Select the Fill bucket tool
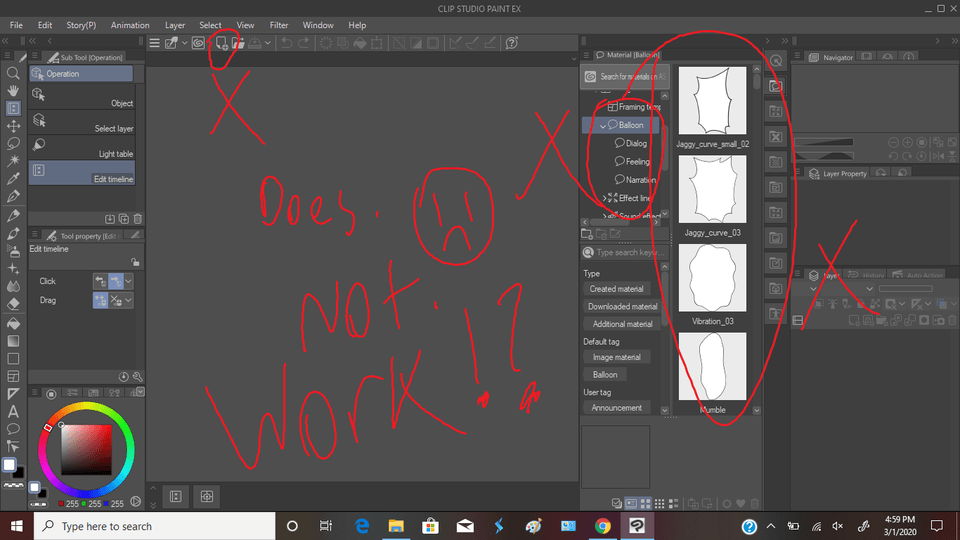This screenshot has height=540, width=960. pyautogui.click(x=13, y=323)
